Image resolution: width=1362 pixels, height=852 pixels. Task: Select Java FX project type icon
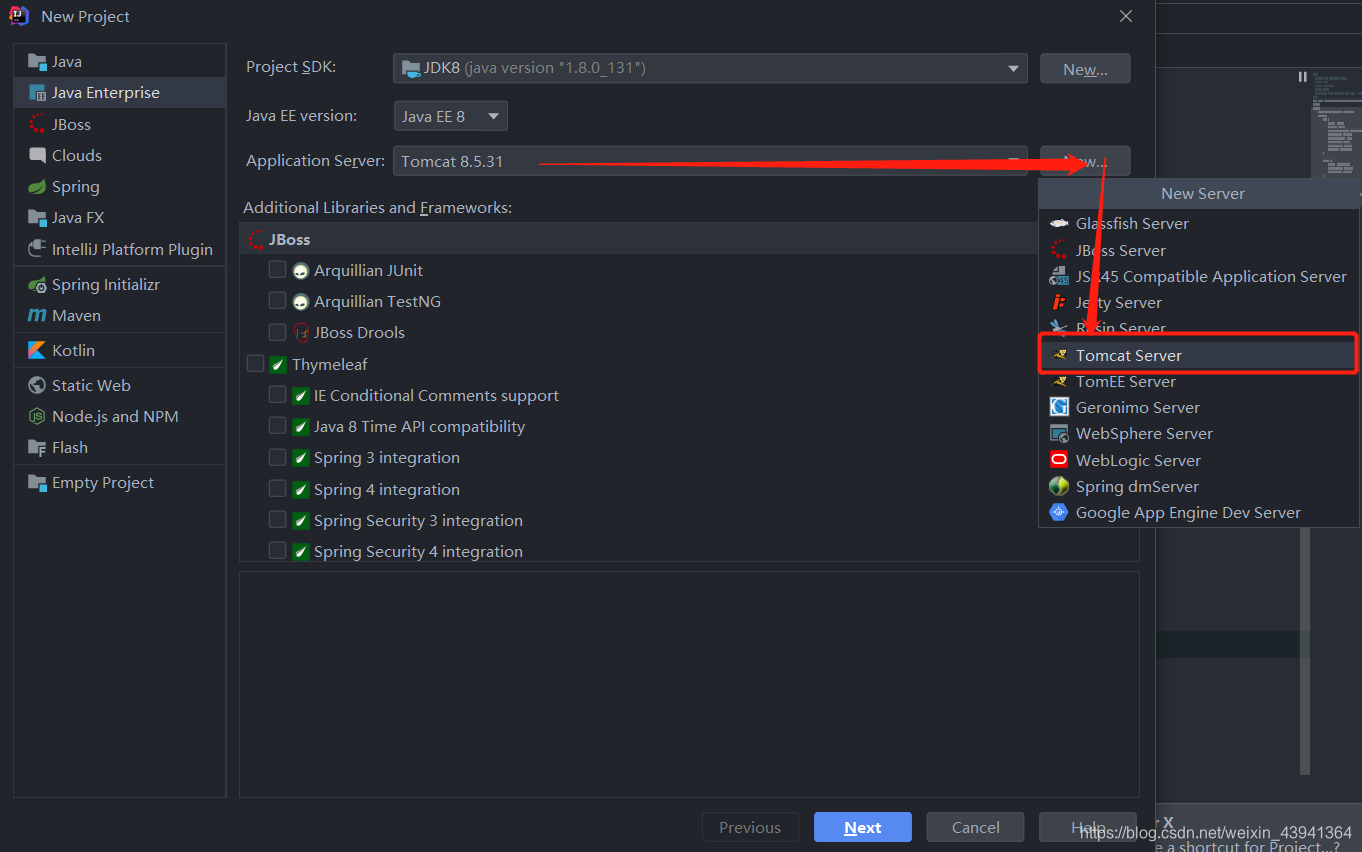point(37,218)
